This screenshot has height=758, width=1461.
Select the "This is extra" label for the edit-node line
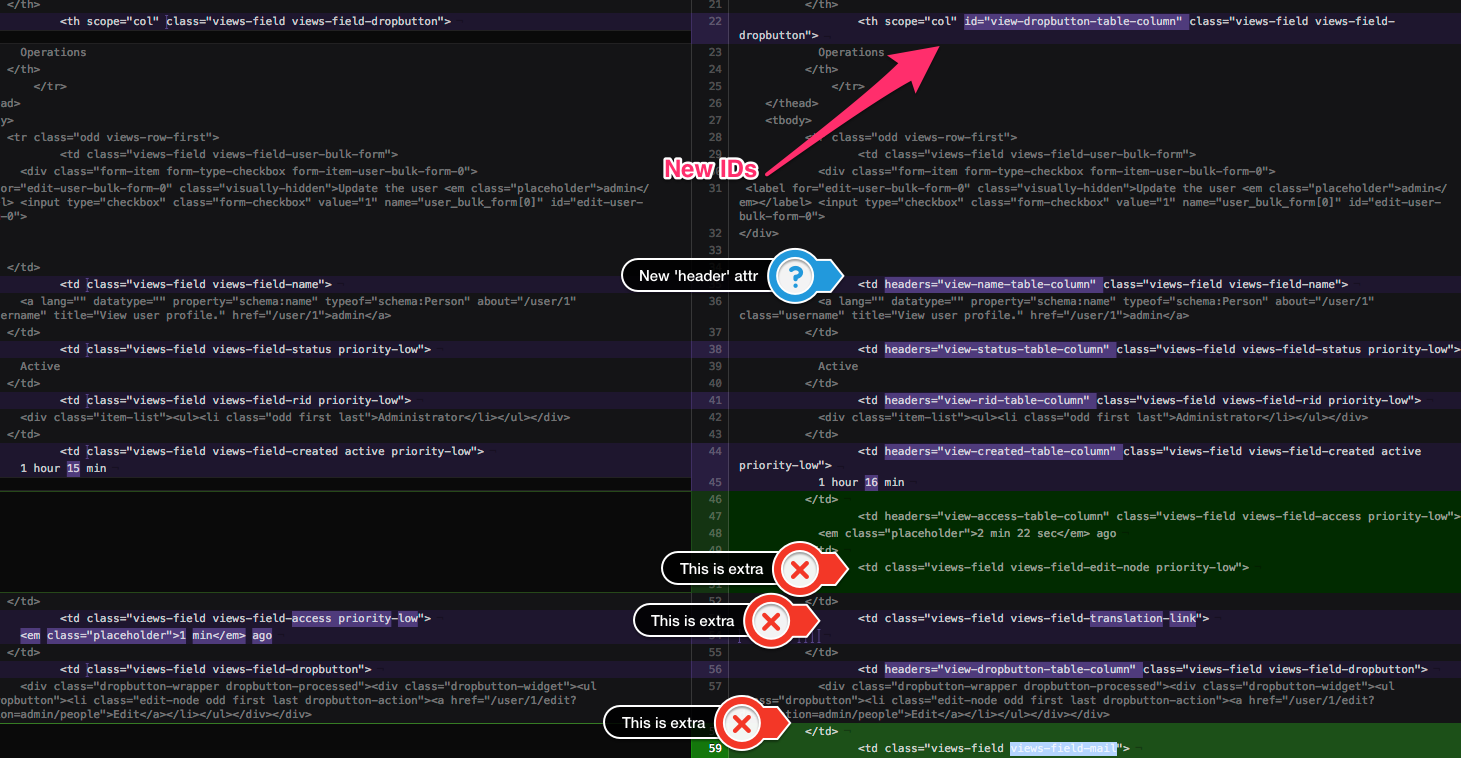coord(721,569)
